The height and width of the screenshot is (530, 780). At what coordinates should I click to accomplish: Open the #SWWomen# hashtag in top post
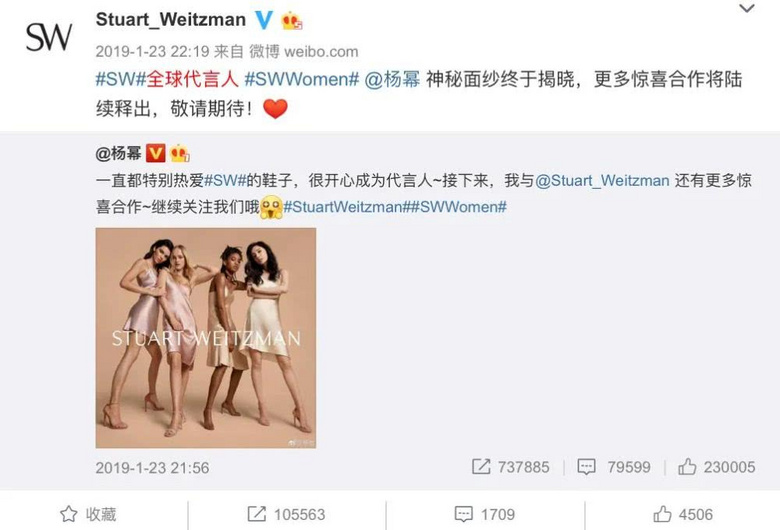coord(302,79)
